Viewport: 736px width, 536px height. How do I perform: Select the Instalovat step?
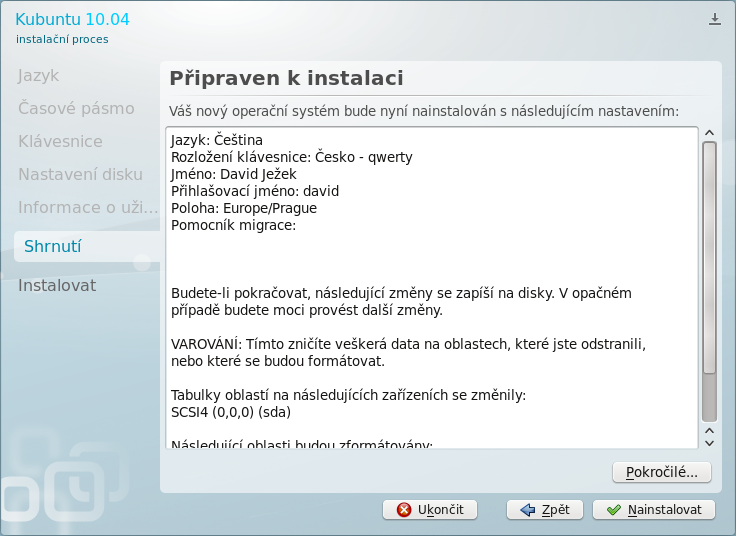[57, 285]
